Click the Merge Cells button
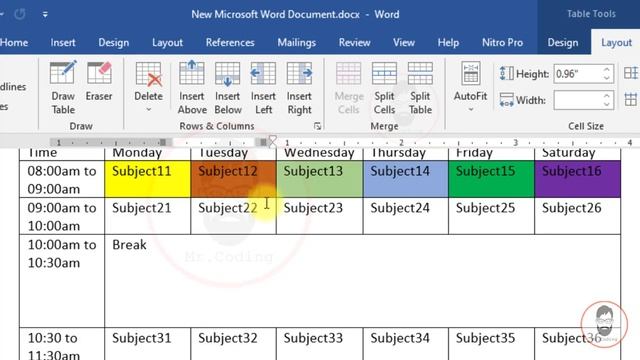Image resolution: width=640 pixels, height=360 pixels. point(349,88)
